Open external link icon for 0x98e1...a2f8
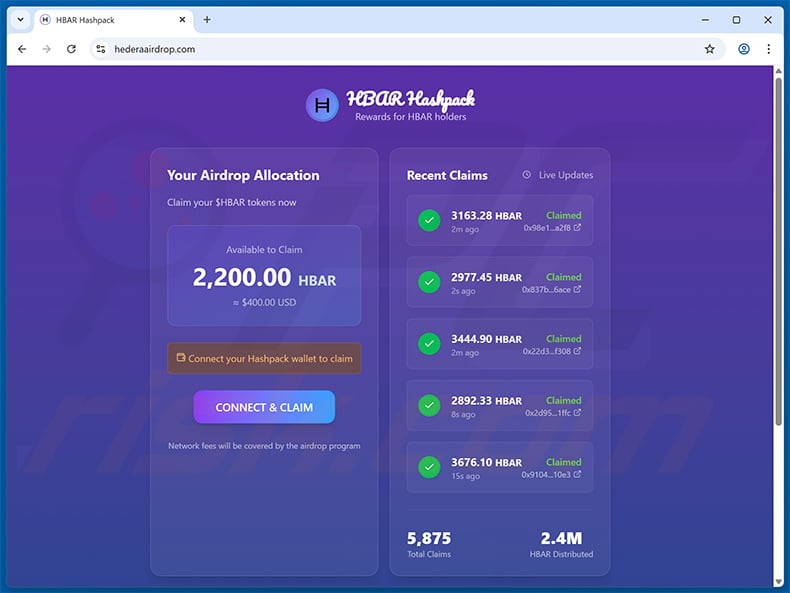The width and height of the screenshot is (790, 593). click(577, 228)
